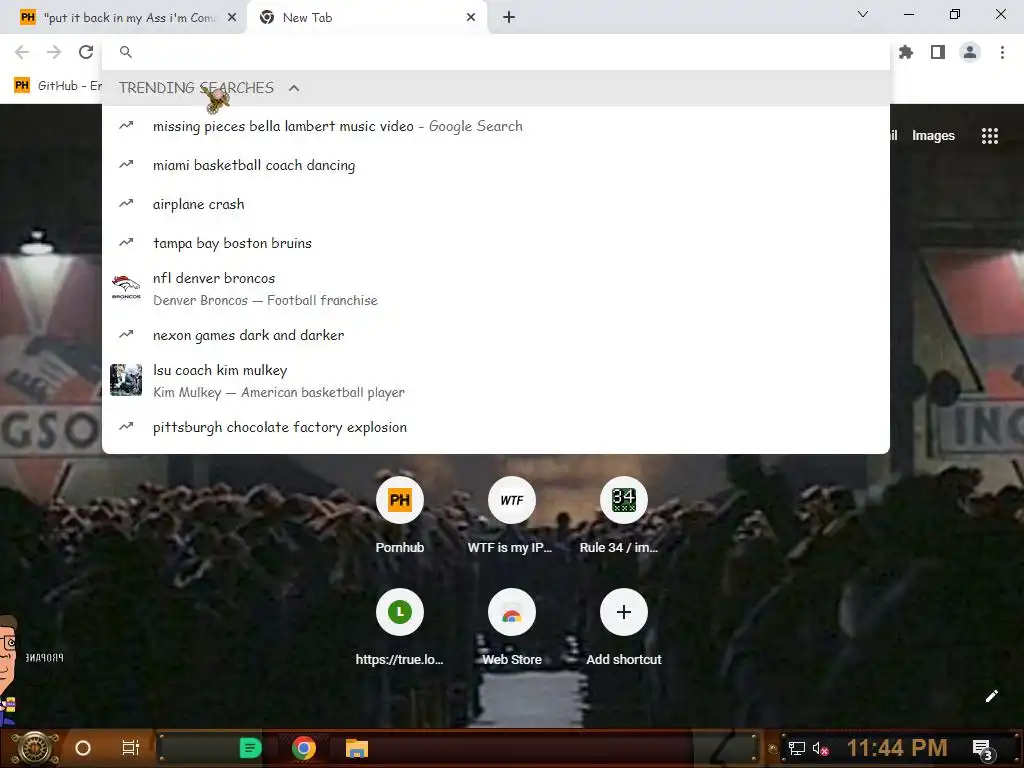Select 'lsu coach kim mulkey' suggestion

tap(496, 381)
